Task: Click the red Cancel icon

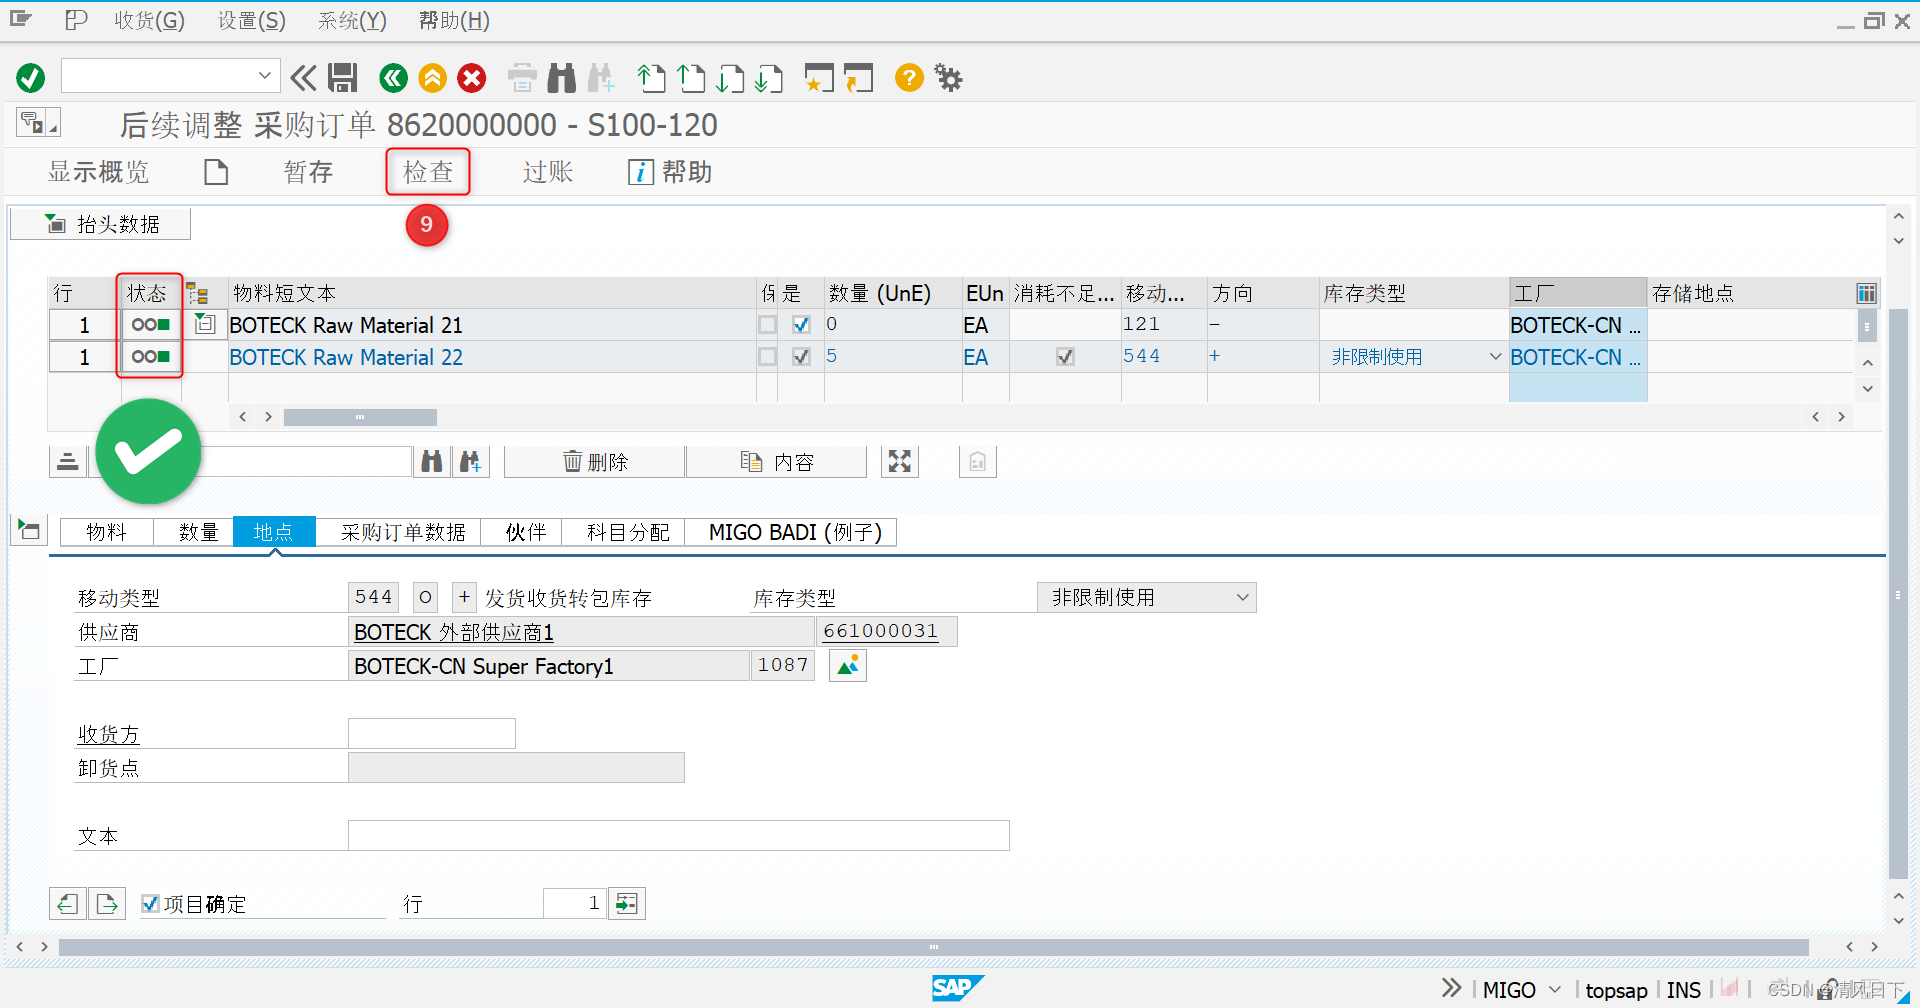Action: pos(472,78)
